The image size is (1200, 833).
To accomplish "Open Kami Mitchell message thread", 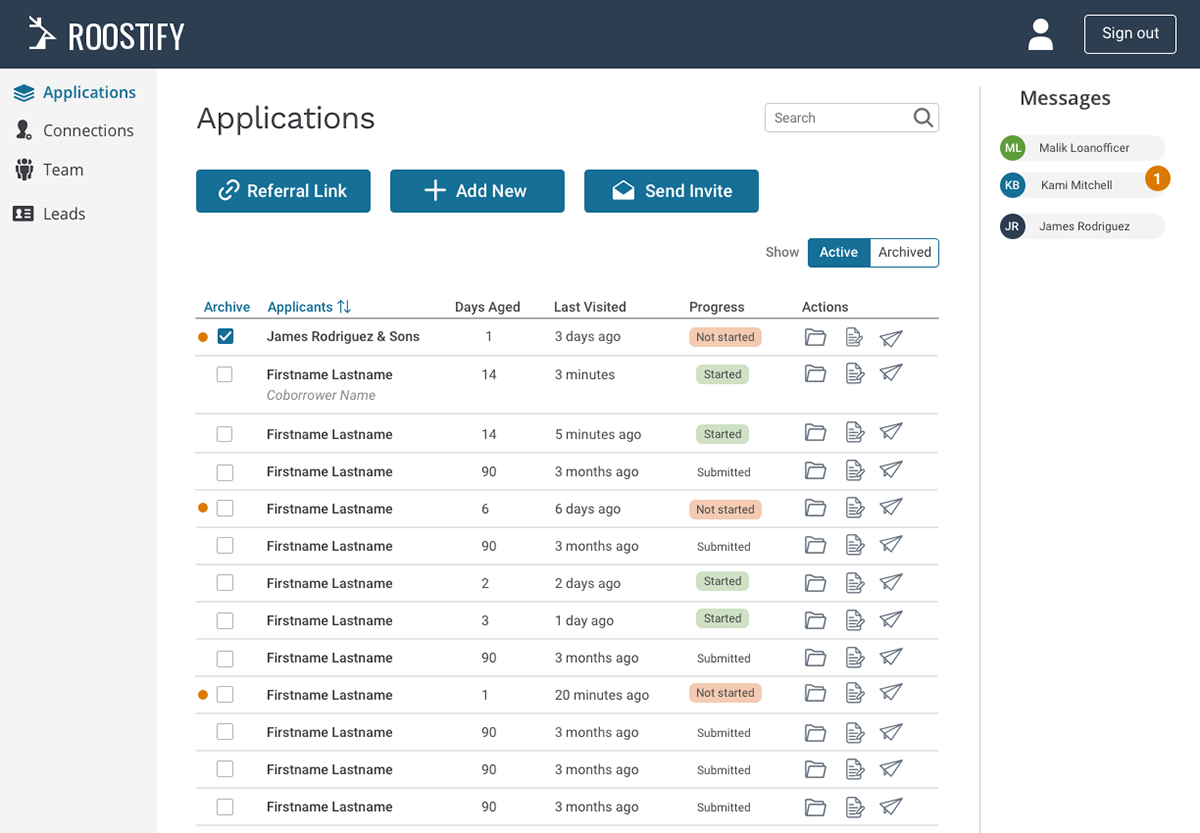I will click(x=1083, y=185).
